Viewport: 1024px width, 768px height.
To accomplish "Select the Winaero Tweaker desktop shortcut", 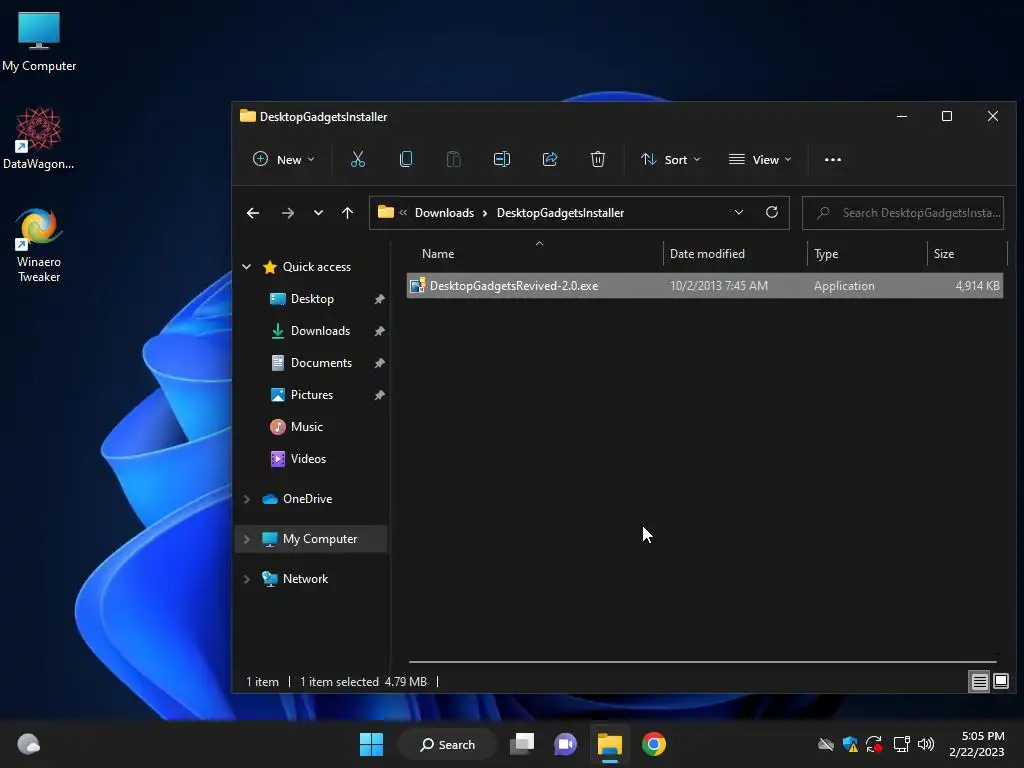I will tap(39, 245).
